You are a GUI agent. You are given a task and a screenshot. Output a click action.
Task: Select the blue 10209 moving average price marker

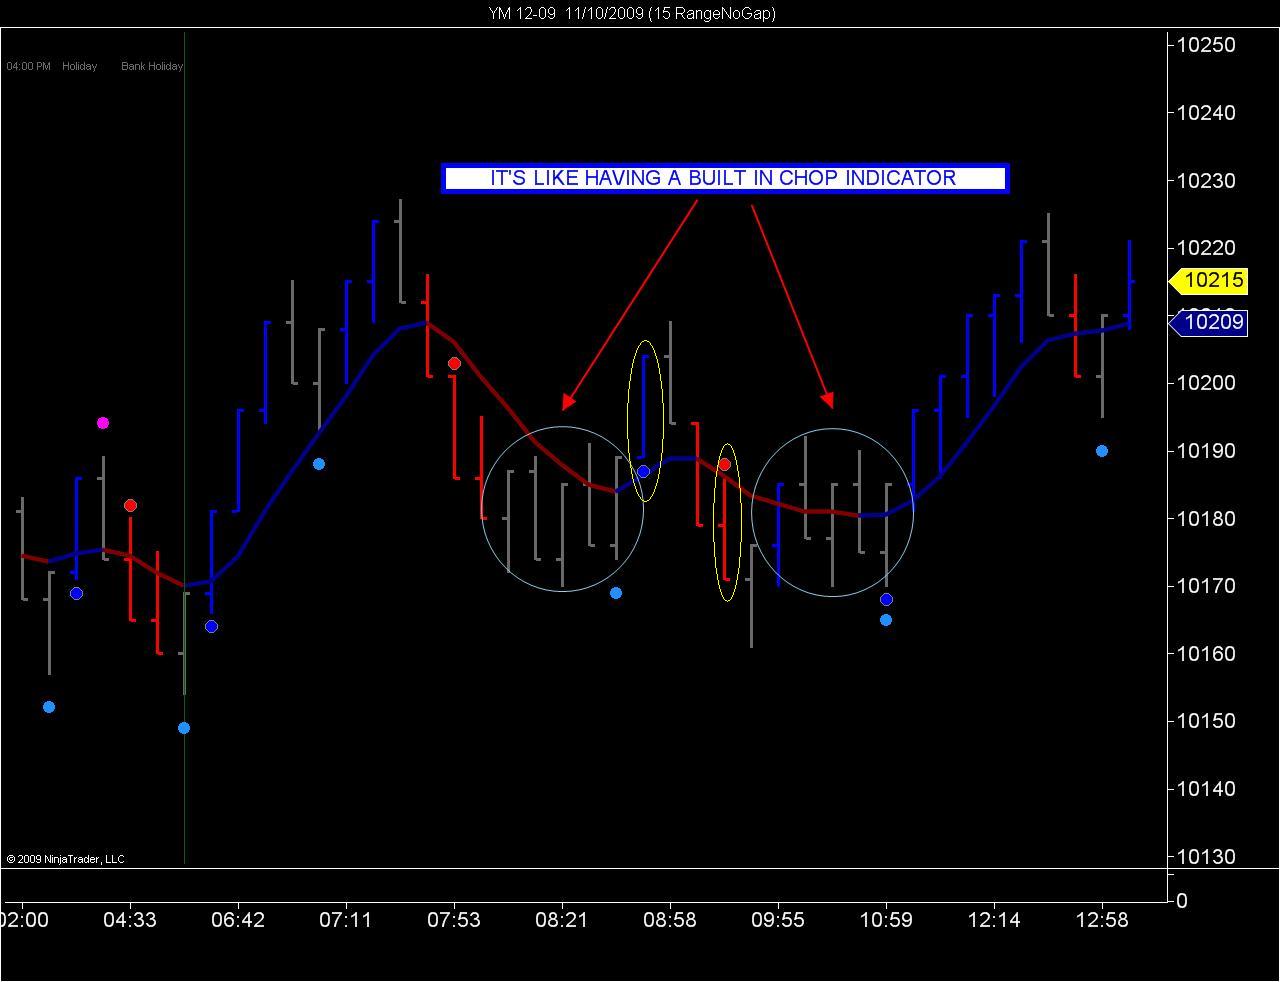coord(1208,322)
